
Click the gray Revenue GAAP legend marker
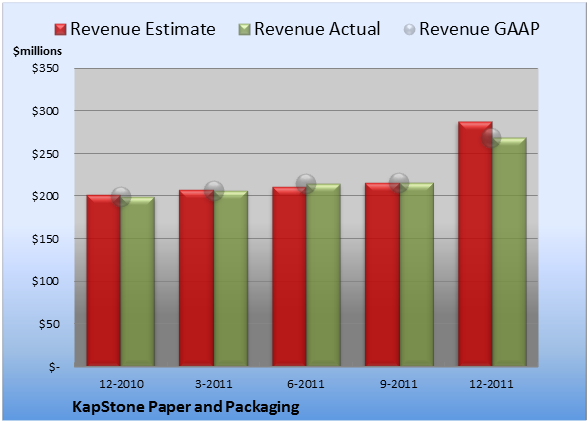click(410, 30)
